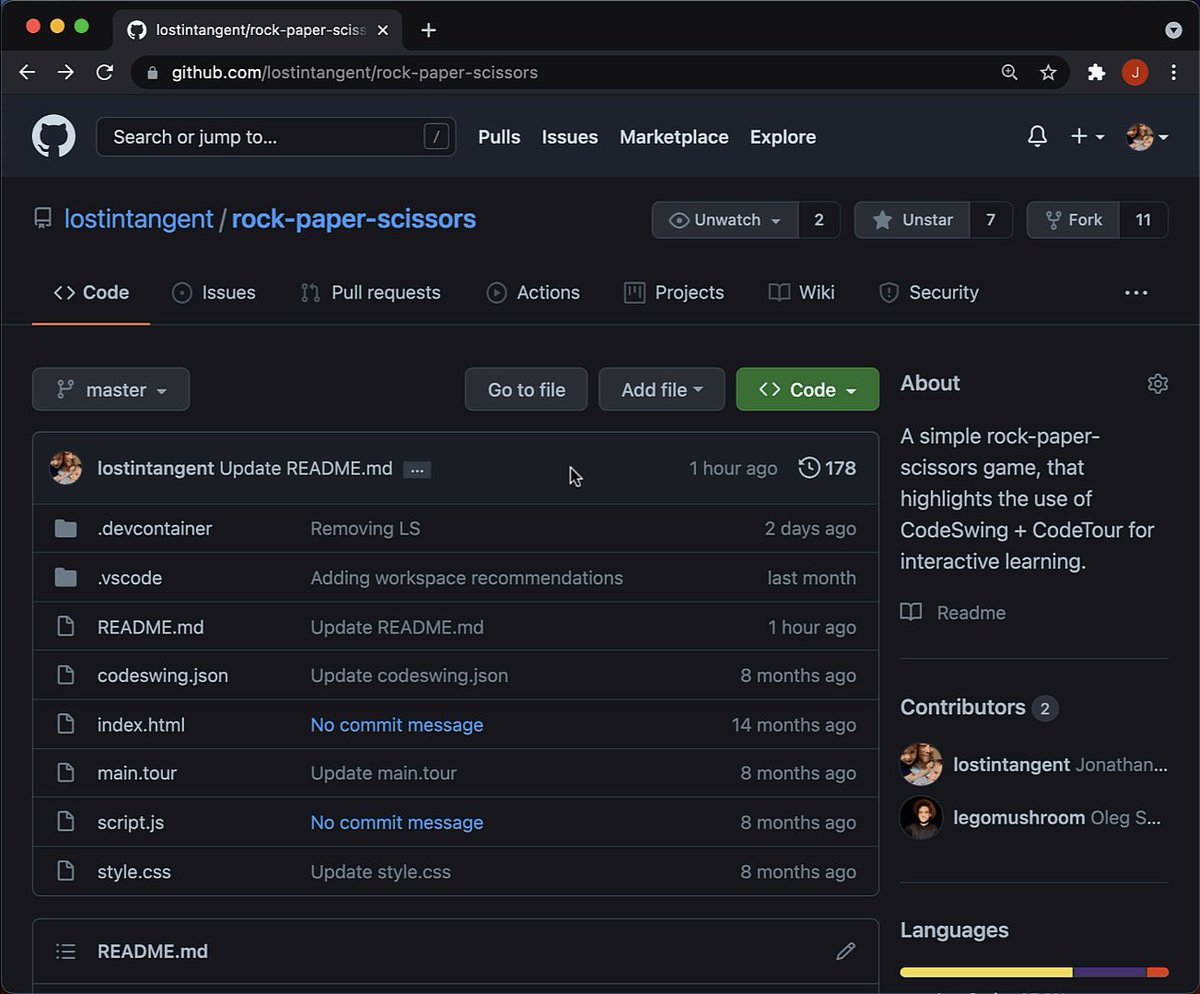The width and height of the screenshot is (1200, 994).
Task: View the 178 commits history
Action: (827, 468)
